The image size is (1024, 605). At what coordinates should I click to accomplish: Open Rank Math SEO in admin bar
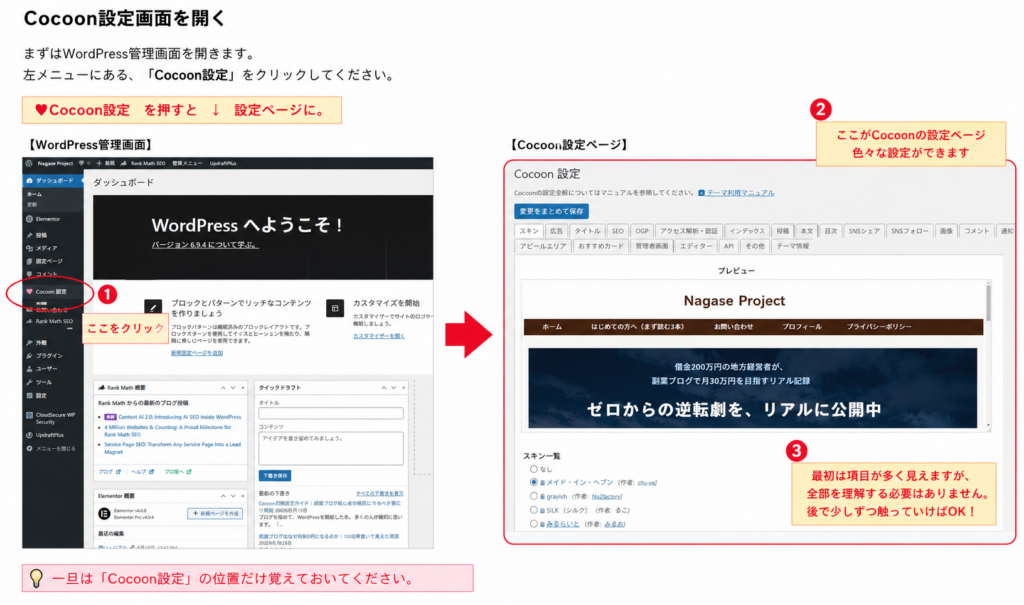pyautogui.click(x=143, y=163)
